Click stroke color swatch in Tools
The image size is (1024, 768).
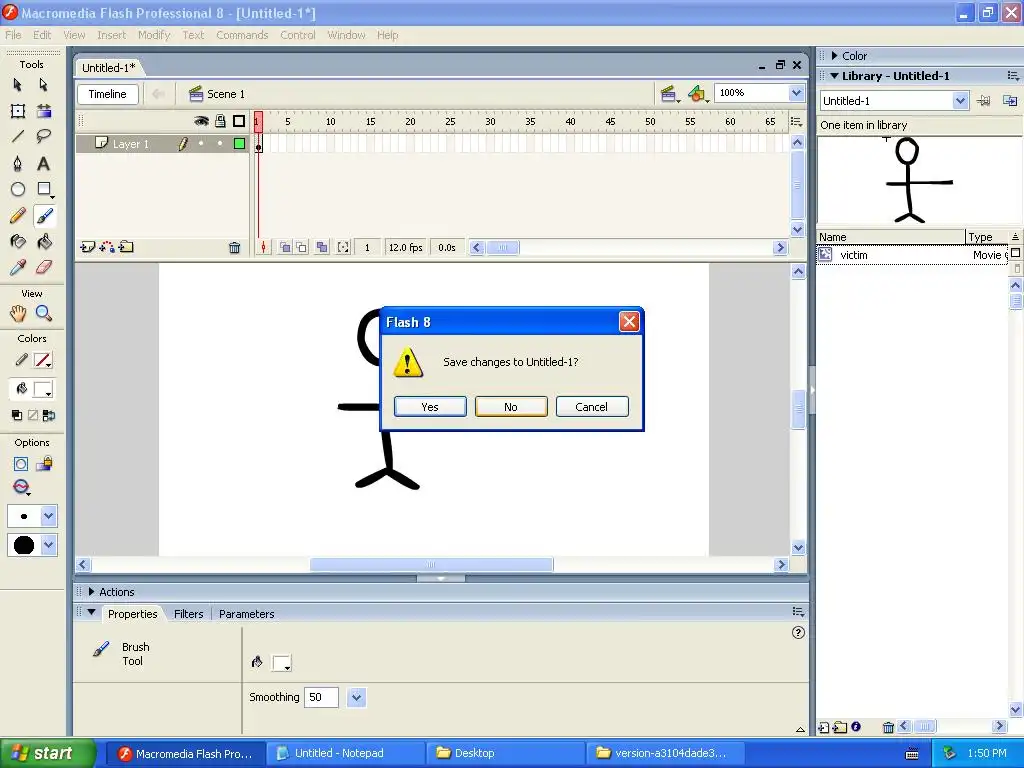[43, 360]
